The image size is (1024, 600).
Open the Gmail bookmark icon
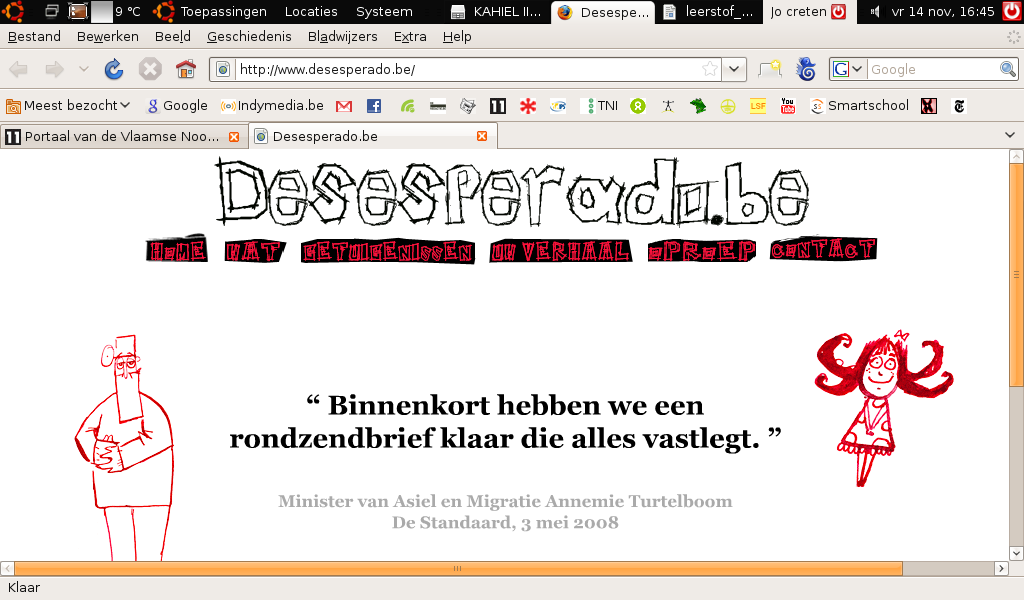coord(344,106)
